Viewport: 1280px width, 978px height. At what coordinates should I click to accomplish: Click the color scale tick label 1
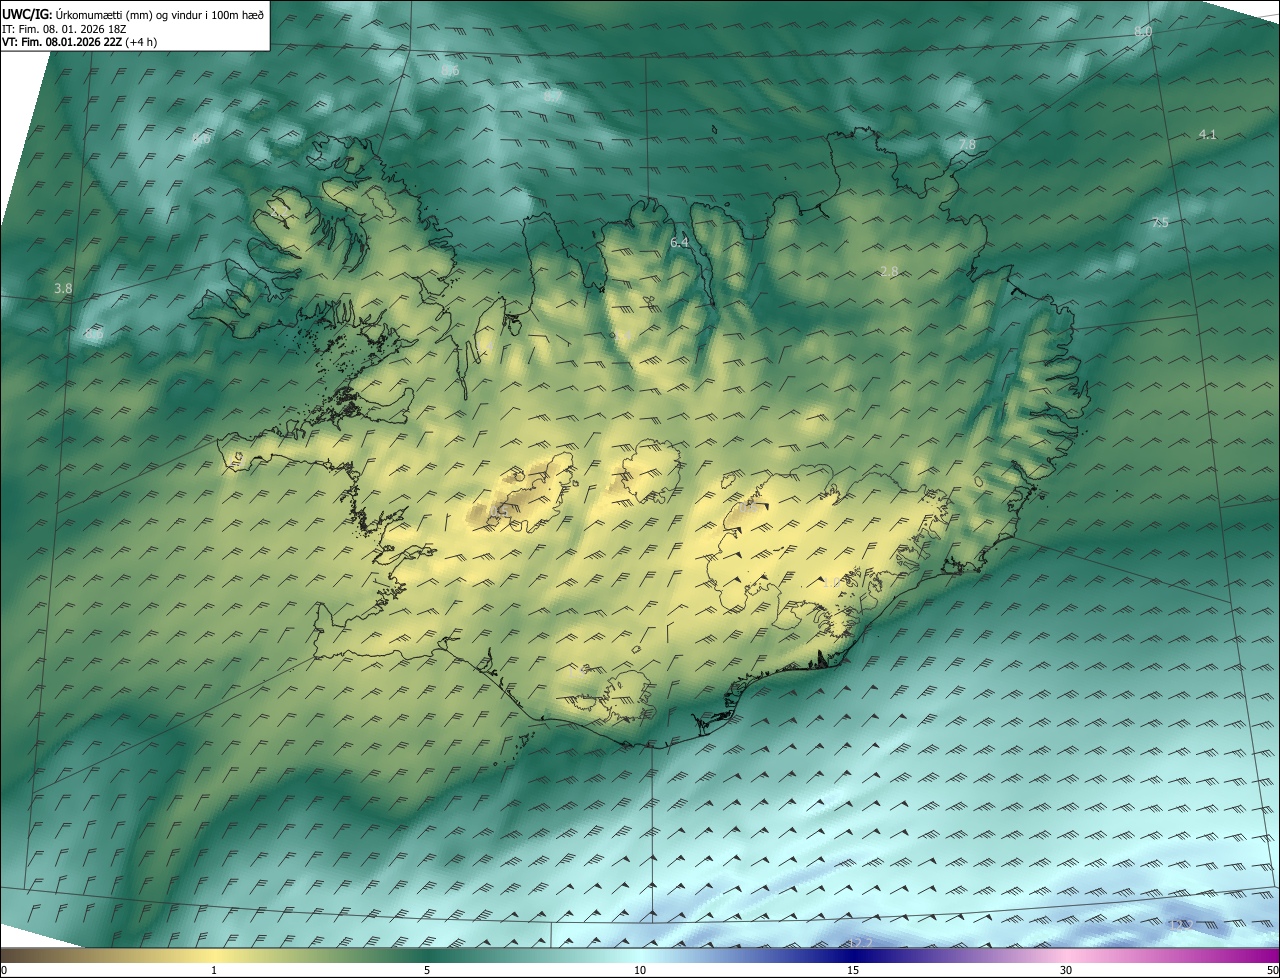click(x=213, y=970)
